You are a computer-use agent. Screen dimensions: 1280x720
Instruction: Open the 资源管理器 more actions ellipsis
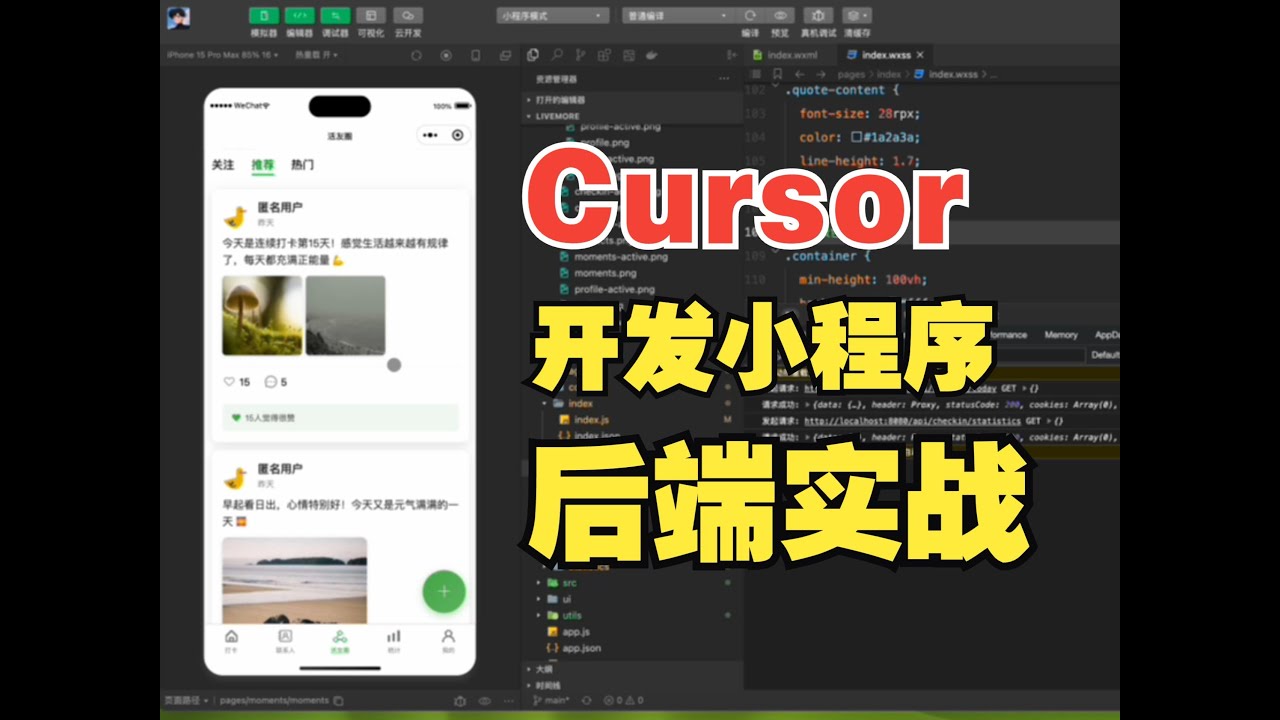tap(724, 78)
